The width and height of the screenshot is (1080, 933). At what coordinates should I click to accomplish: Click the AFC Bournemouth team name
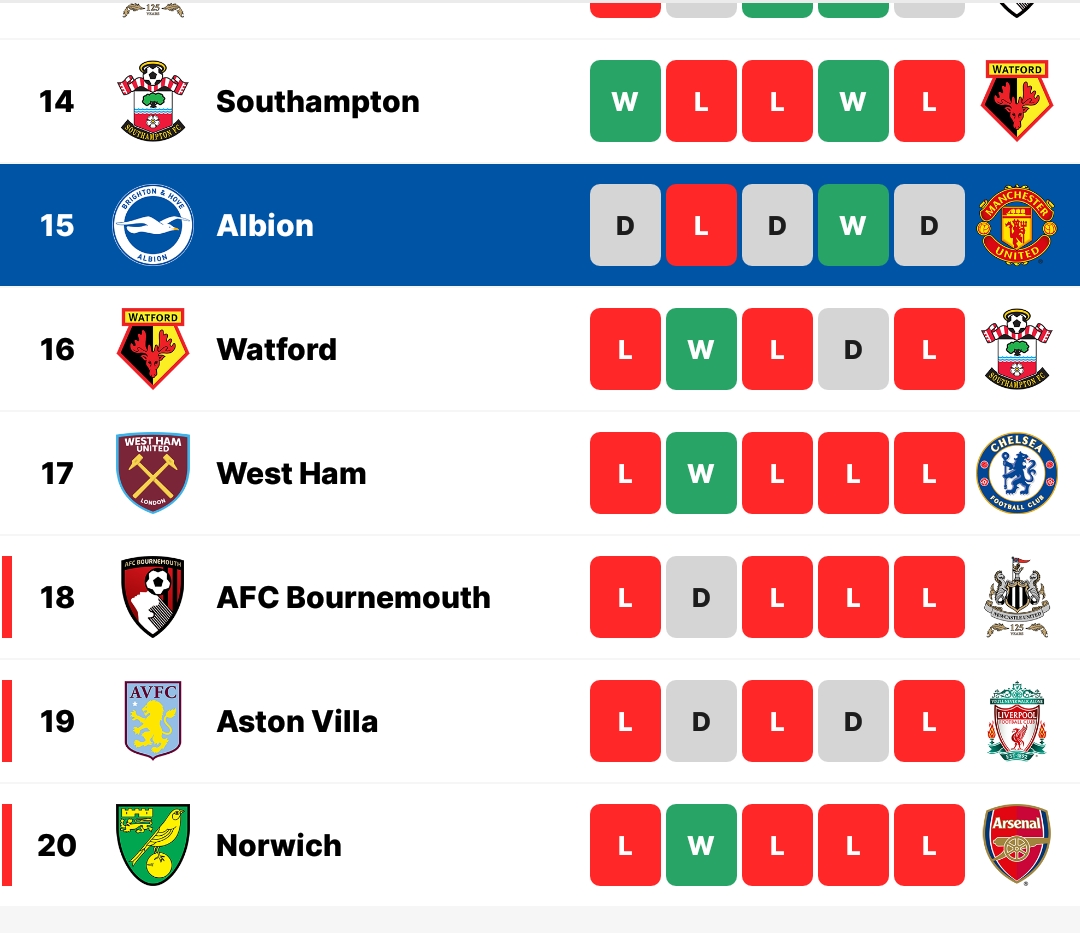[x=353, y=598]
